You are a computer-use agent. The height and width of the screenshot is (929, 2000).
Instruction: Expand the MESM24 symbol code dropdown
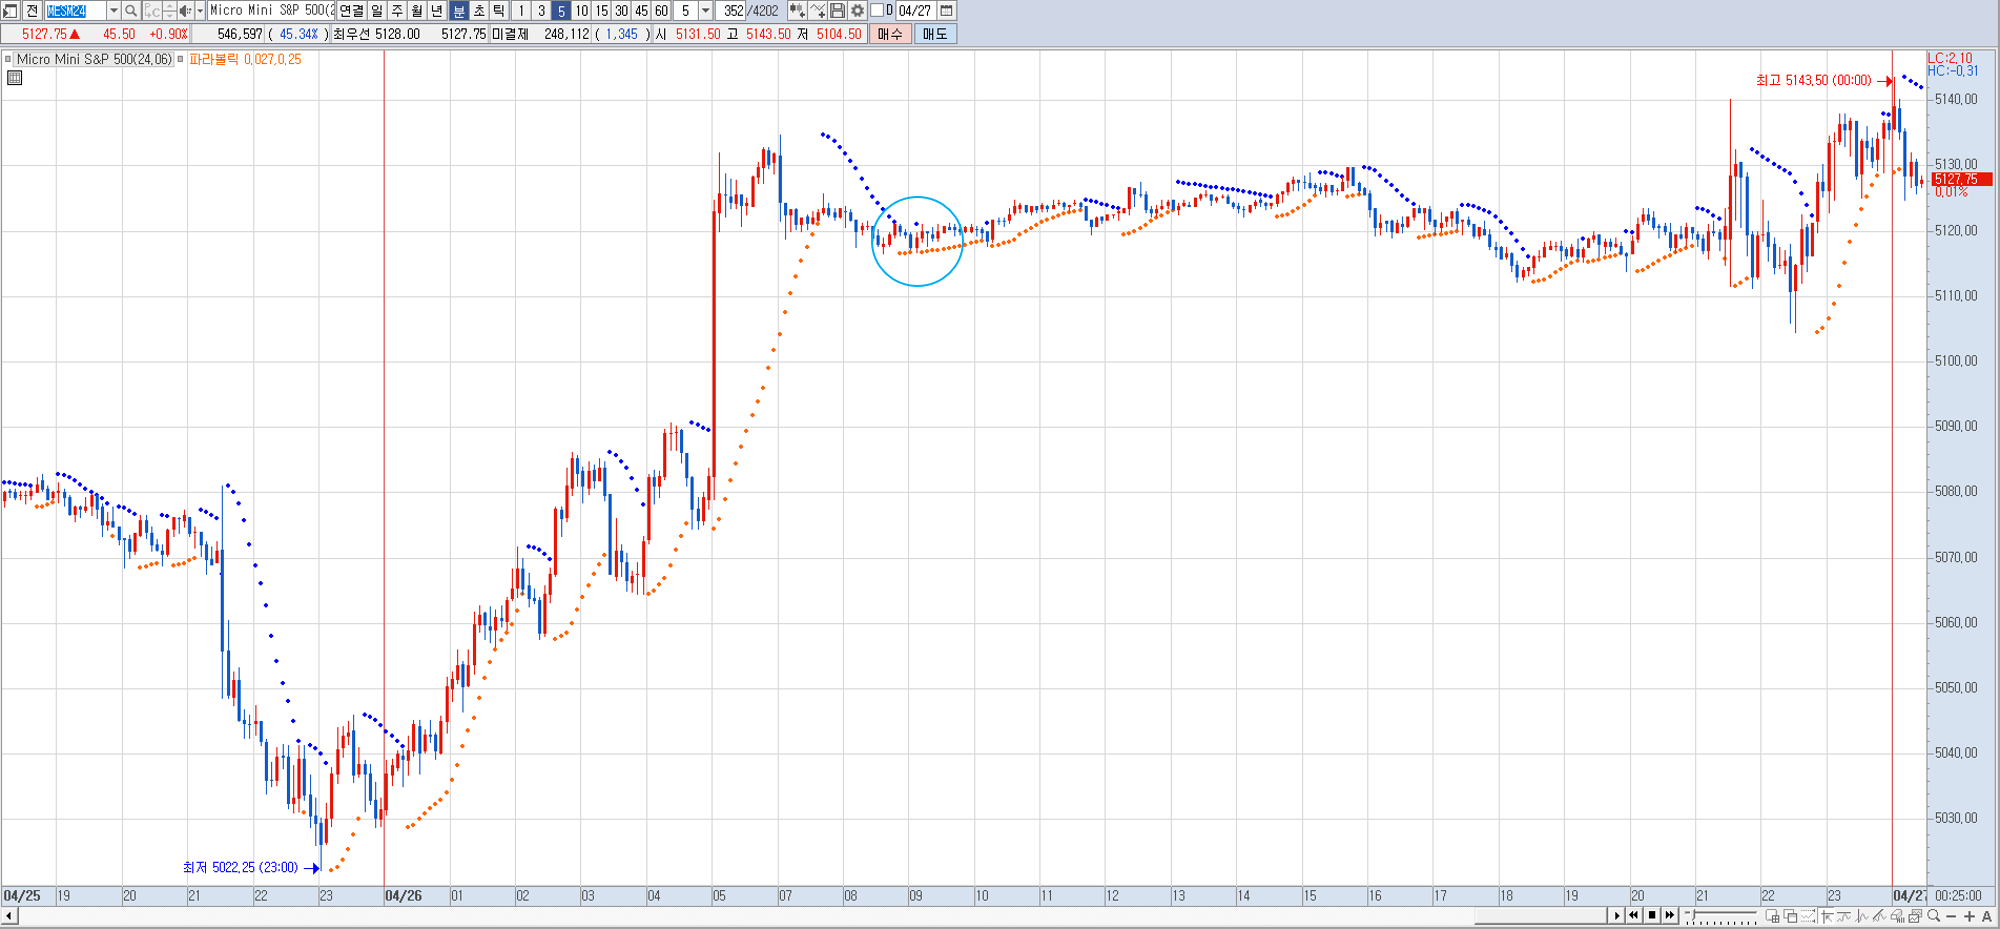(113, 11)
